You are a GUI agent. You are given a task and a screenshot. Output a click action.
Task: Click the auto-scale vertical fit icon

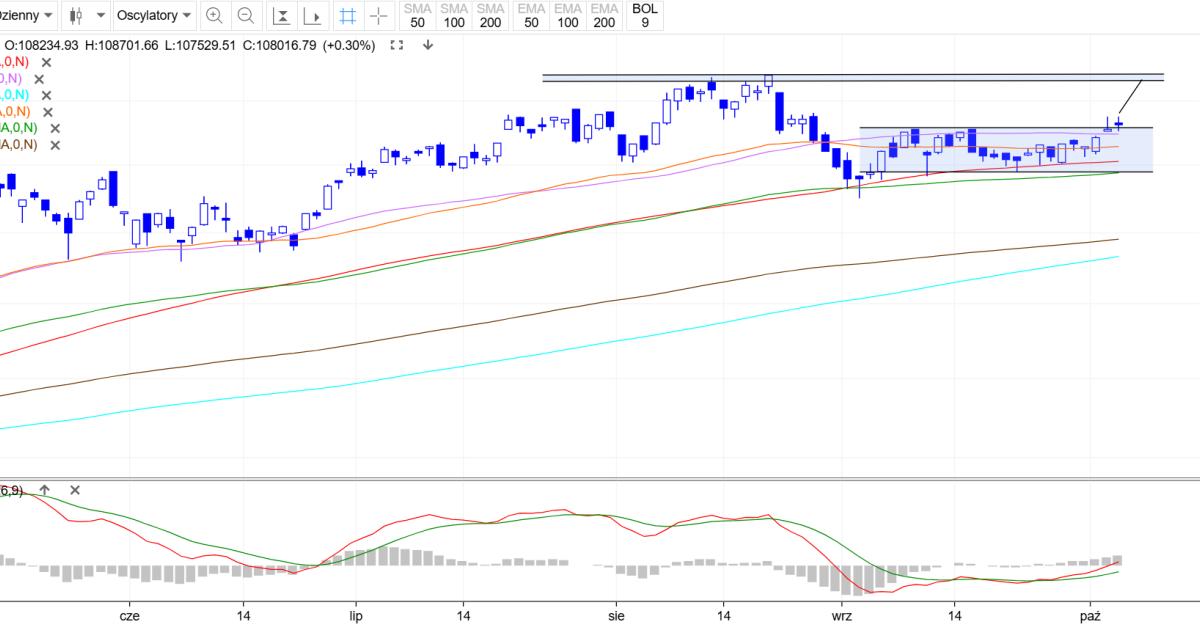(x=283, y=16)
